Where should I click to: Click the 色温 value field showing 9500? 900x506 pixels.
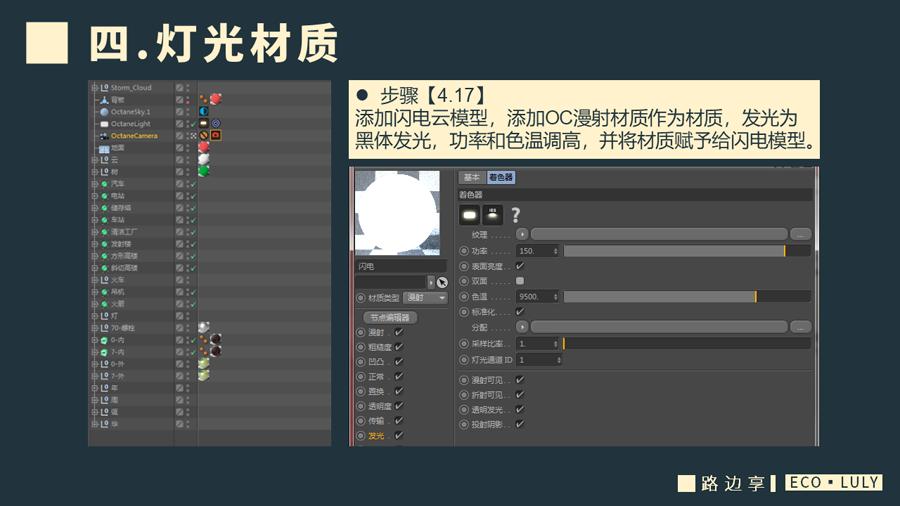tap(538, 297)
